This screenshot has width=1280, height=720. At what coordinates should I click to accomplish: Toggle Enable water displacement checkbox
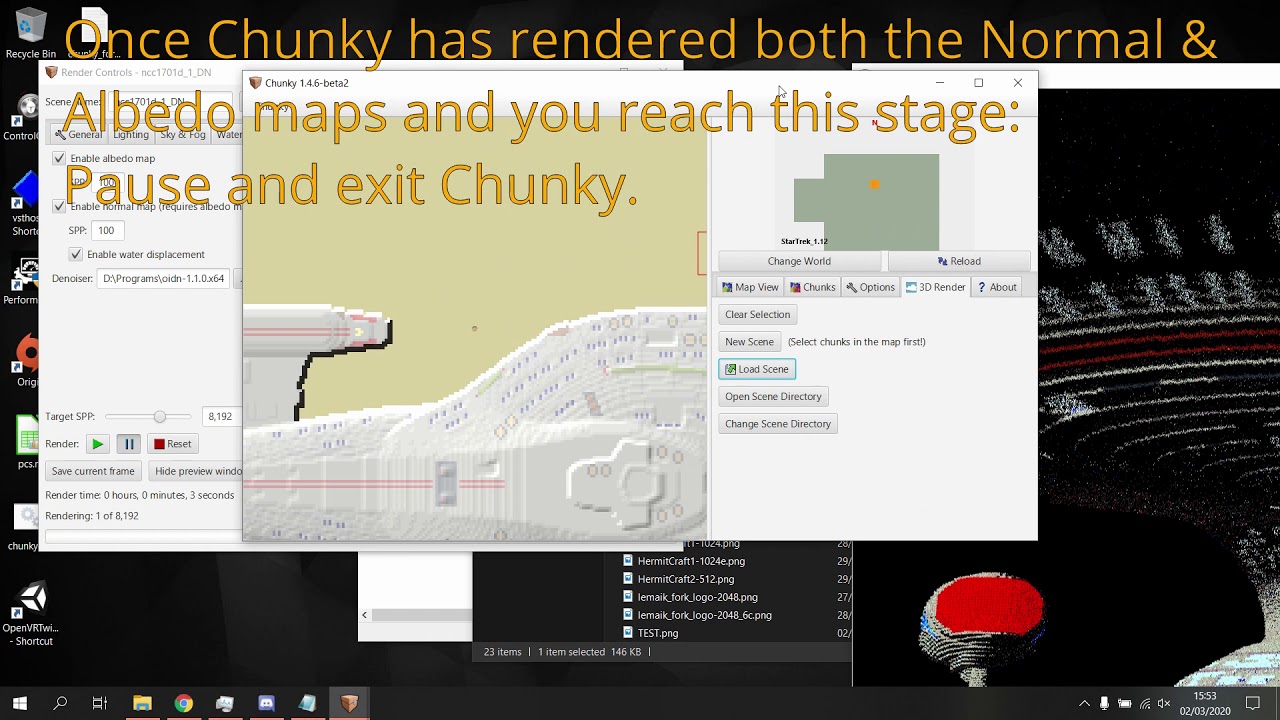(76, 254)
